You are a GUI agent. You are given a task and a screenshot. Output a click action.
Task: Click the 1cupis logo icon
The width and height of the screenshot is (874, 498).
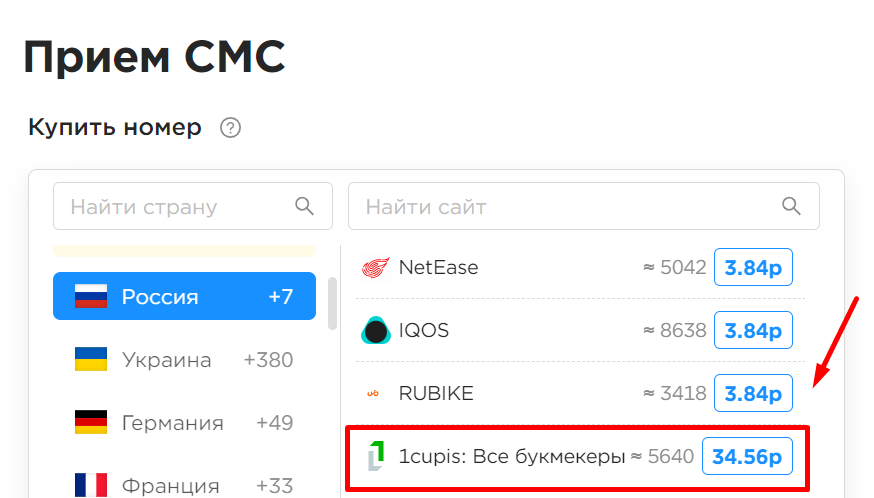pyautogui.click(x=376, y=456)
